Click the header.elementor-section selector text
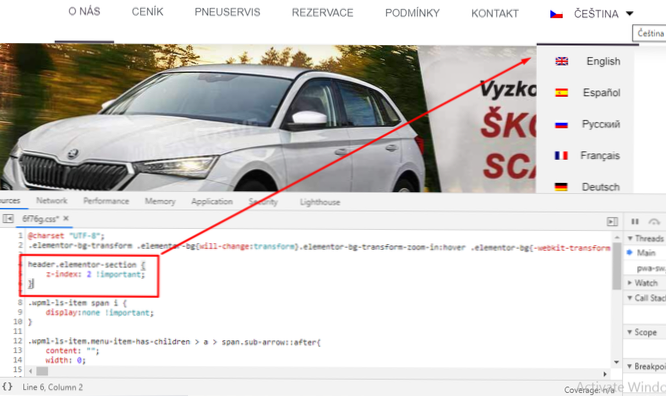 82,264
